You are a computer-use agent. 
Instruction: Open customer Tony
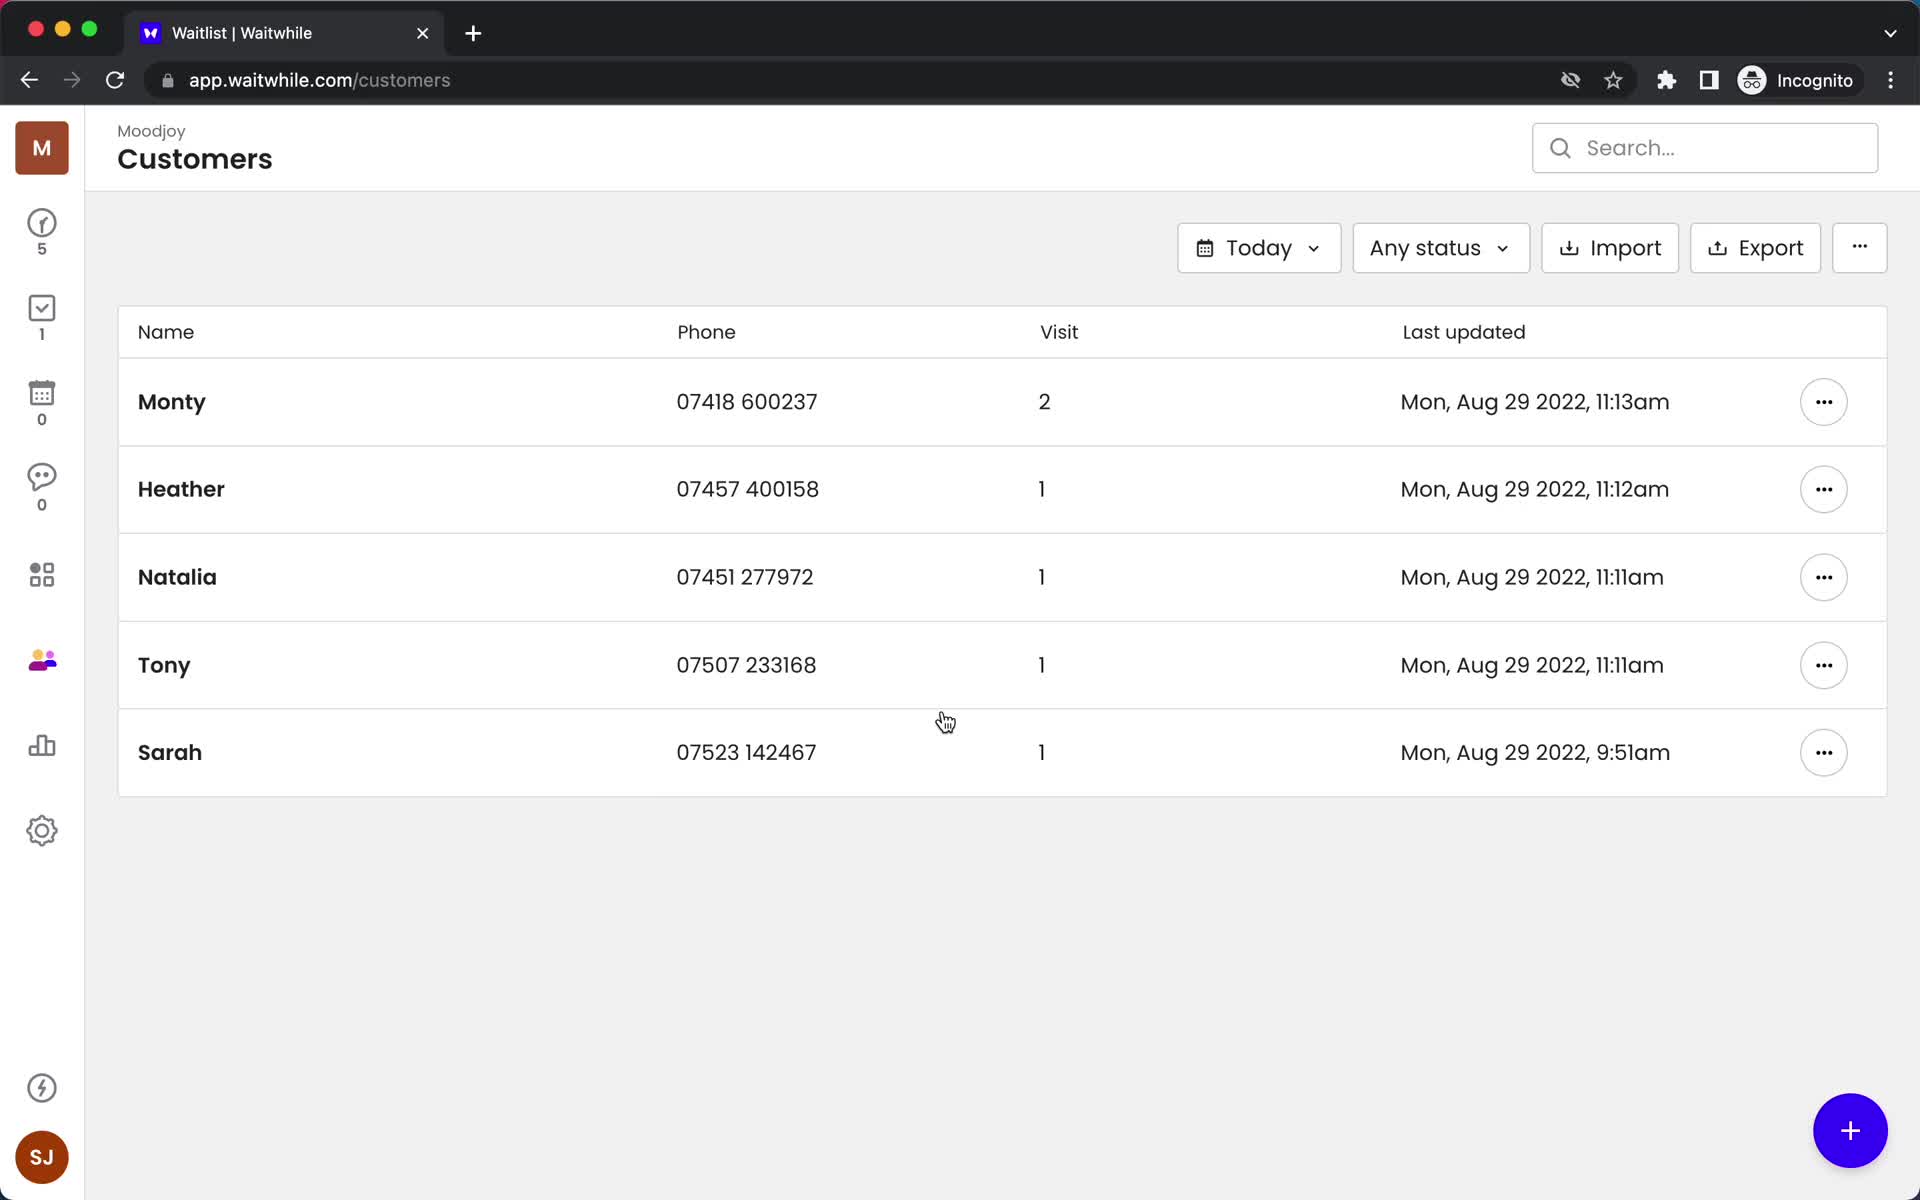click(x=164, y=666)
